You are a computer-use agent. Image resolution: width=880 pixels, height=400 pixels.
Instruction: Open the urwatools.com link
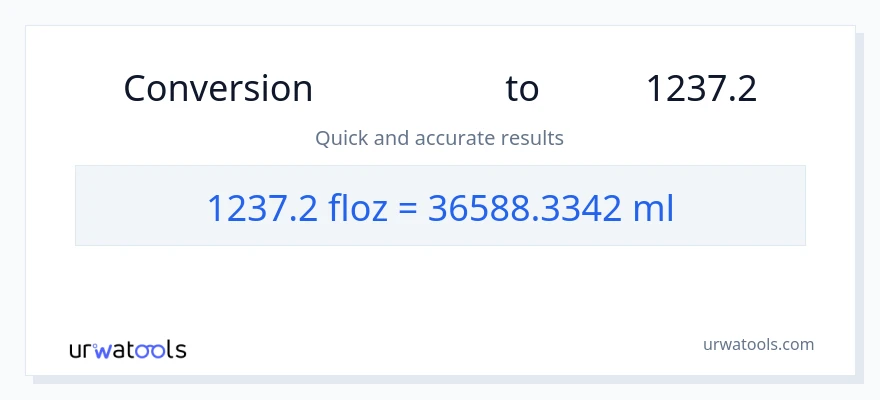pos(758,344)
